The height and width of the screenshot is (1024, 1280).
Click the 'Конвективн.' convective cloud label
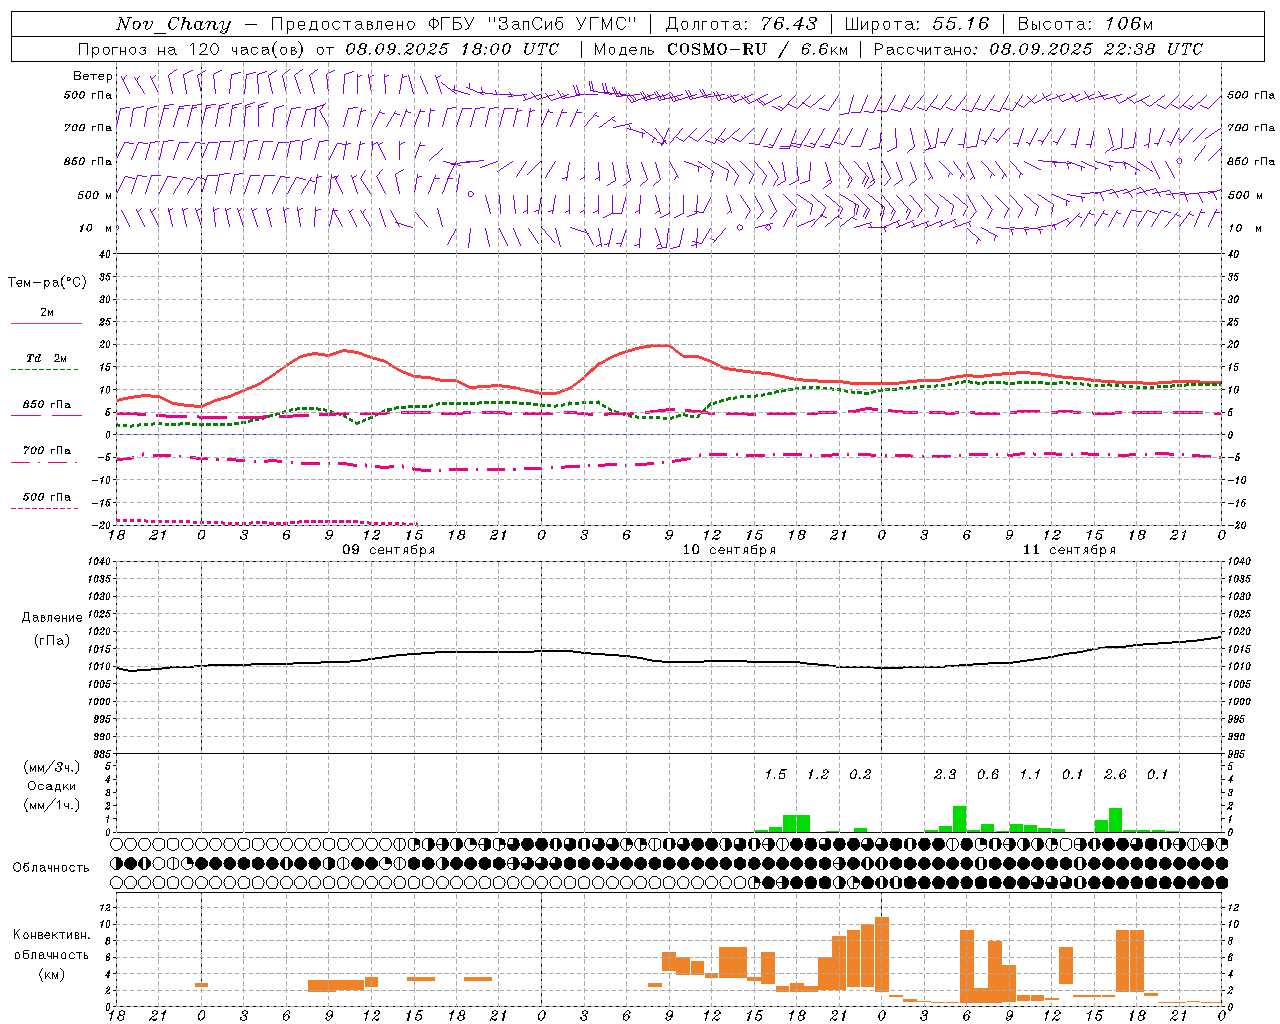[x=52, y=935]
